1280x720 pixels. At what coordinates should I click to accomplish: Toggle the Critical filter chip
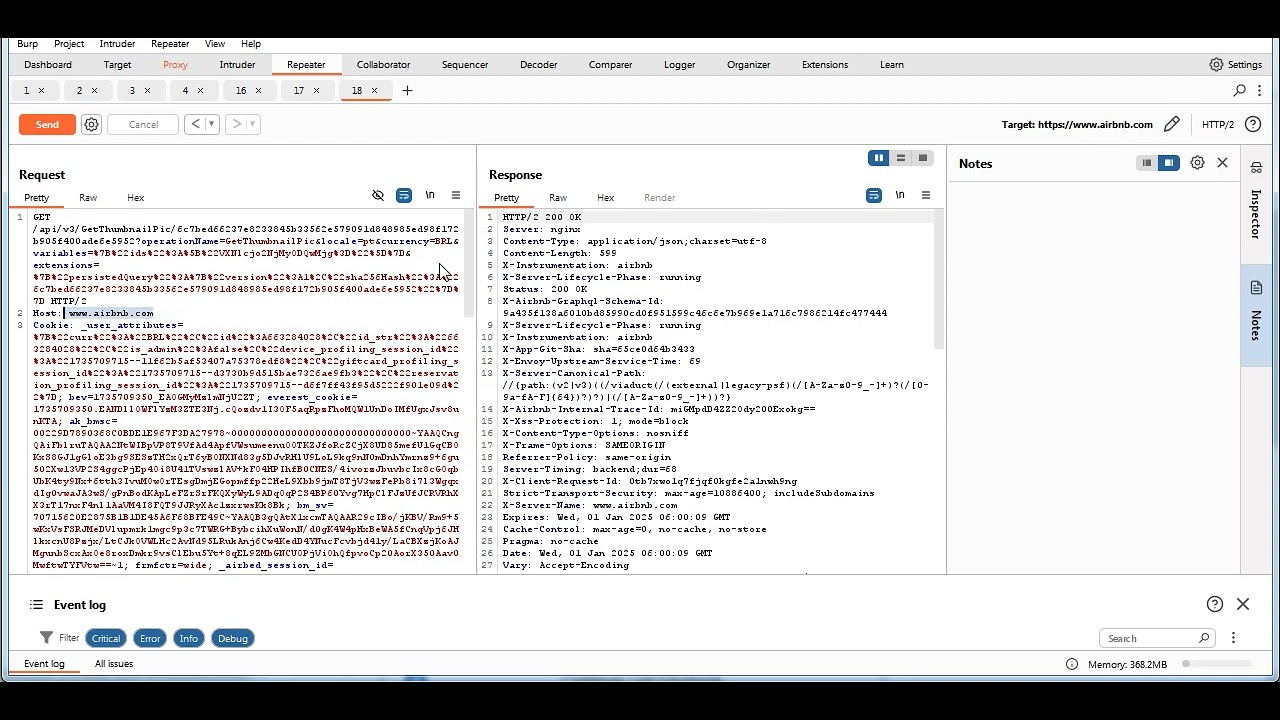(x=106, y=638)
